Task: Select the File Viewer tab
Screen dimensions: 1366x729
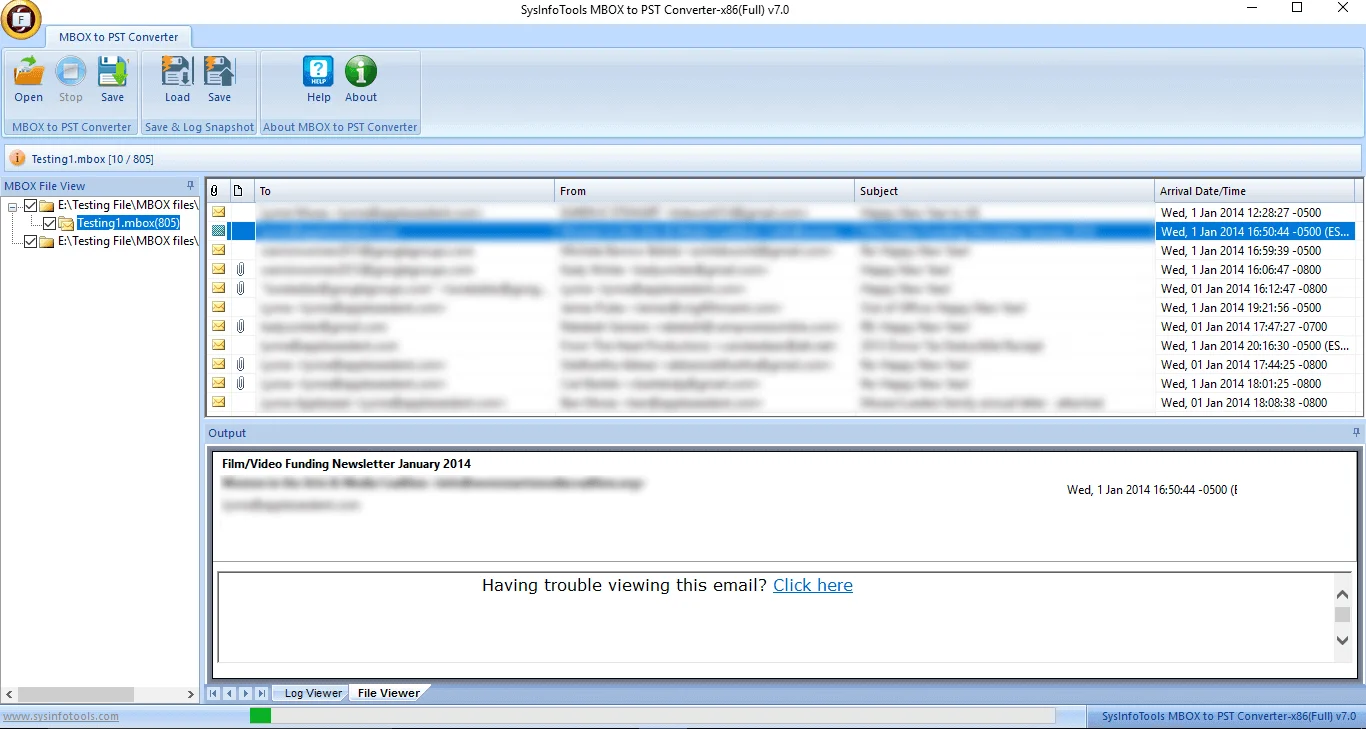Action: [x=389, y=693]
